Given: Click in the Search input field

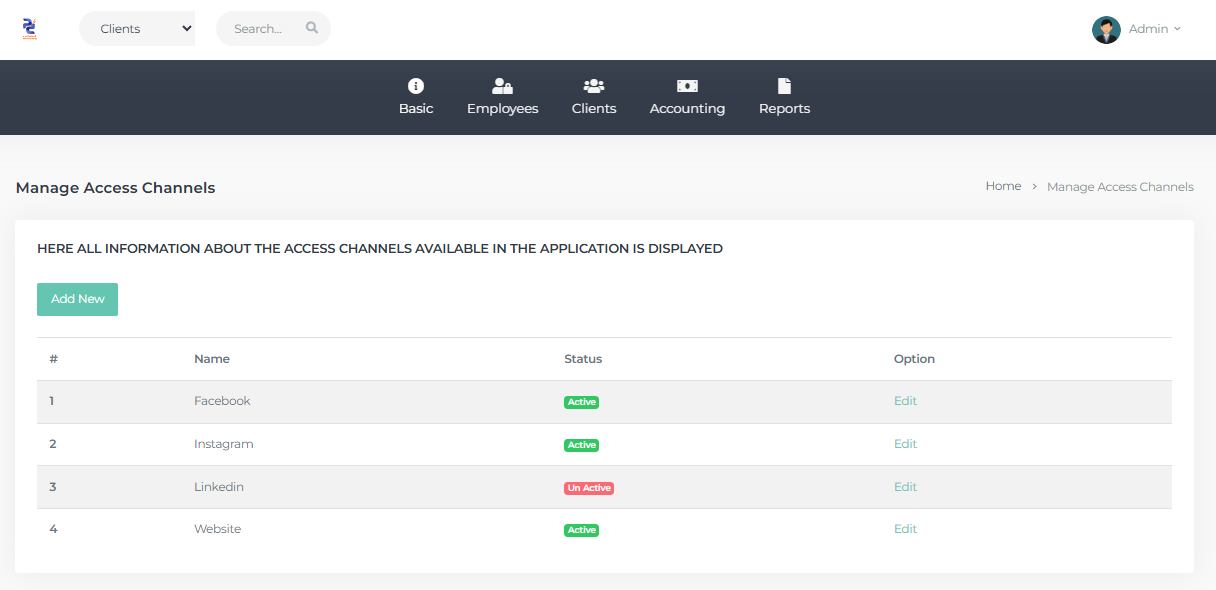Looking at the screenshot, I should pos(260,29).
